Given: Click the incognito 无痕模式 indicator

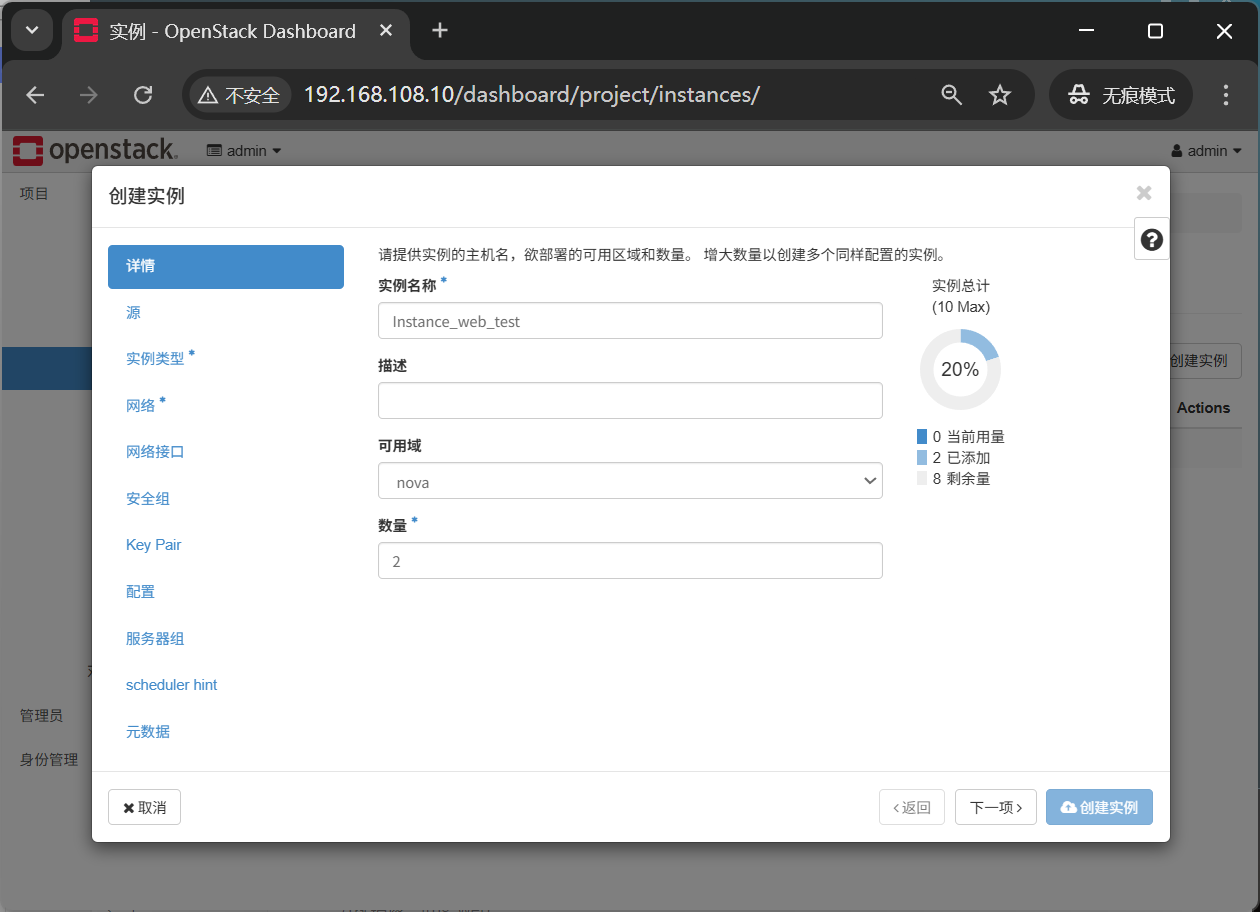Looking at the screenshot, I should coord(1121,95).
